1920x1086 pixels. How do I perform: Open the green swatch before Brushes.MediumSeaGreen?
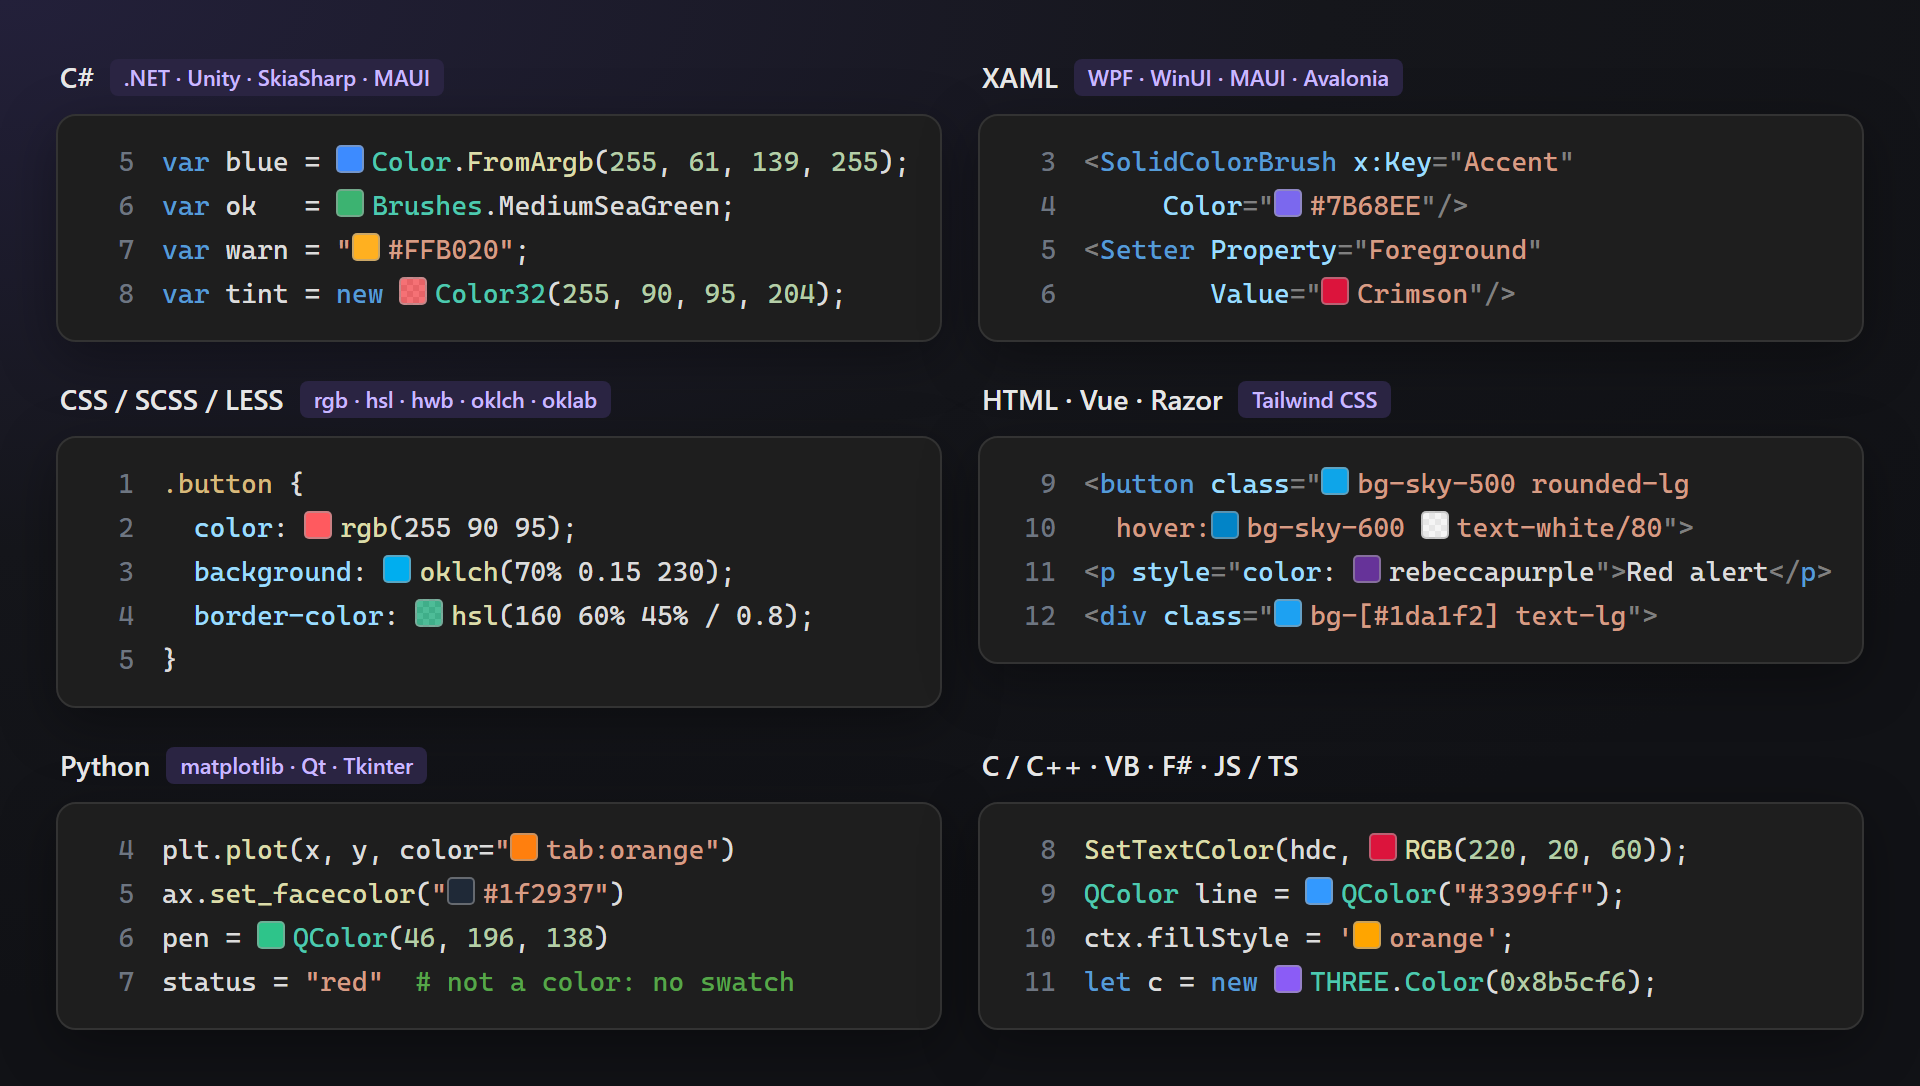point(349,204)
